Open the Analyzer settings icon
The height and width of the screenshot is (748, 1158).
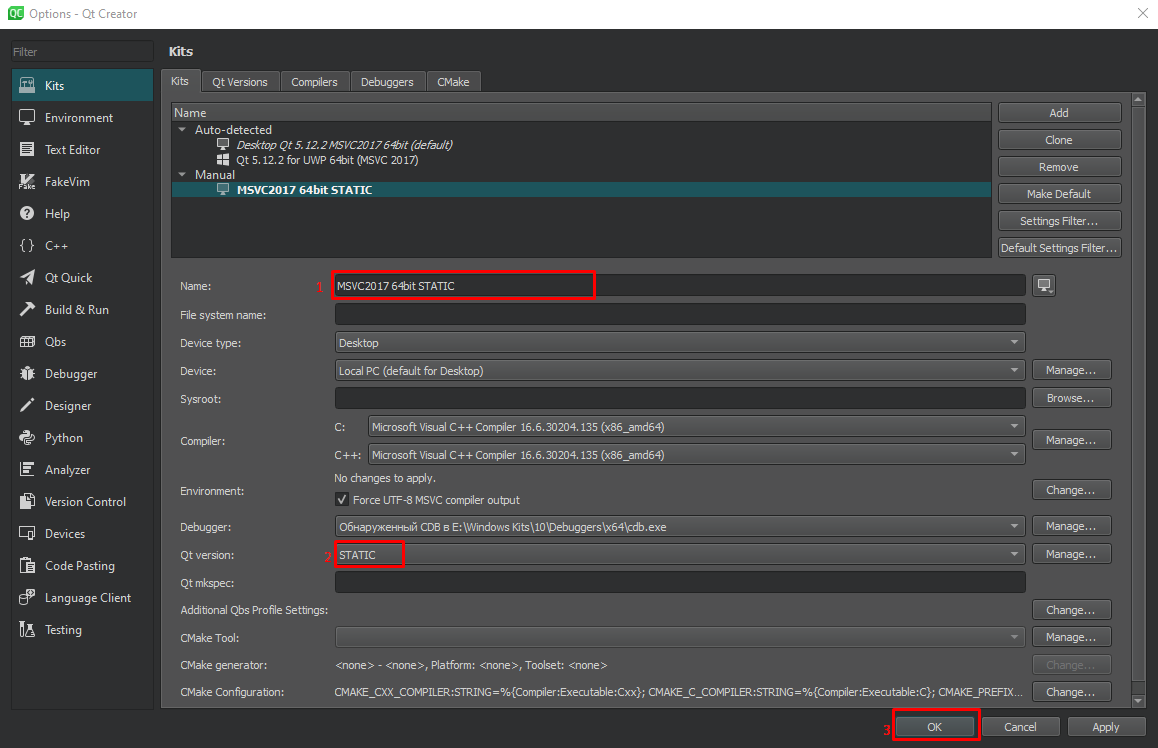[27, 470]
